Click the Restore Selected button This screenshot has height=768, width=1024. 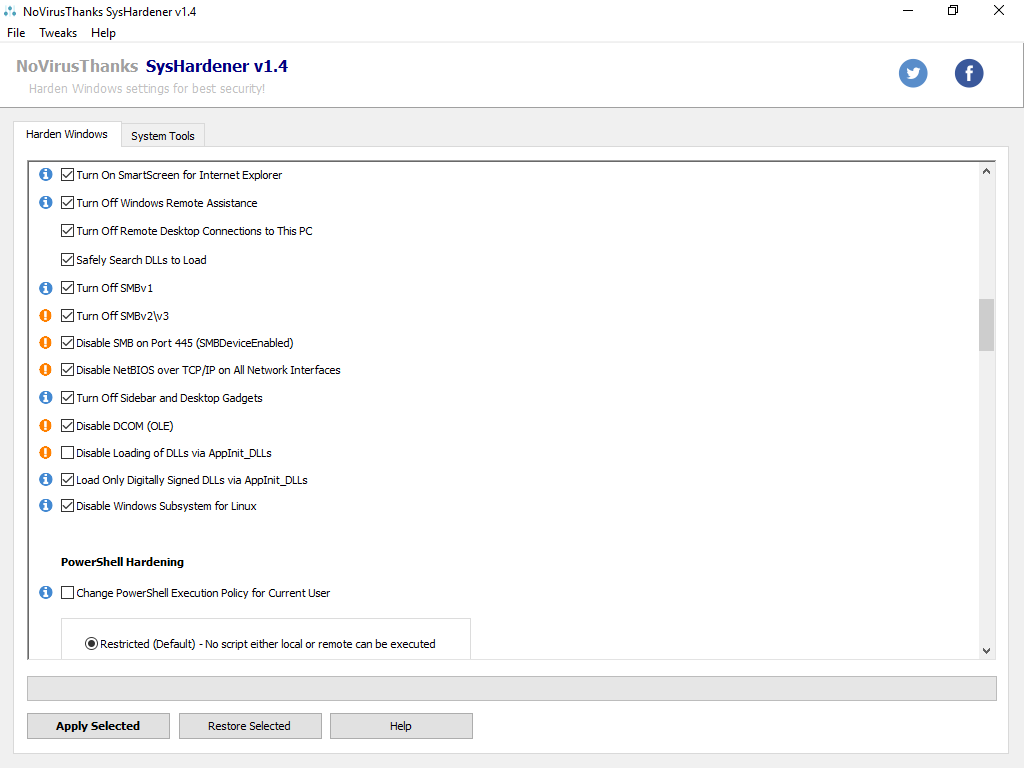[x=249, y=726]
